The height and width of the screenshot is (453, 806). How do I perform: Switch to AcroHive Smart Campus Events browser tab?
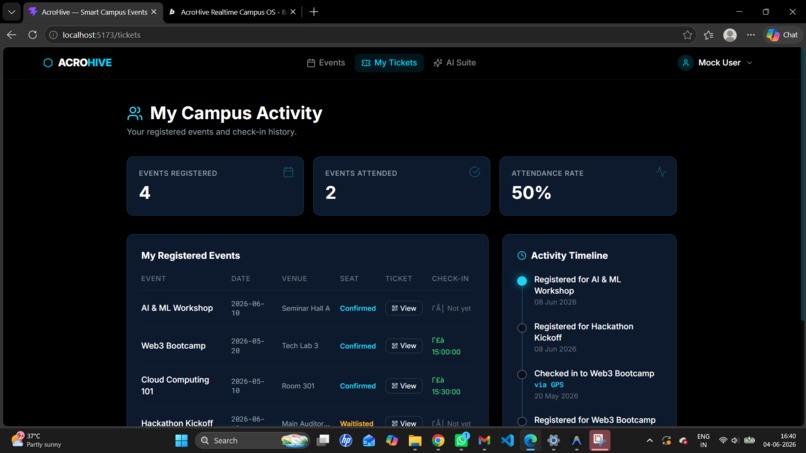click(93, 12)
